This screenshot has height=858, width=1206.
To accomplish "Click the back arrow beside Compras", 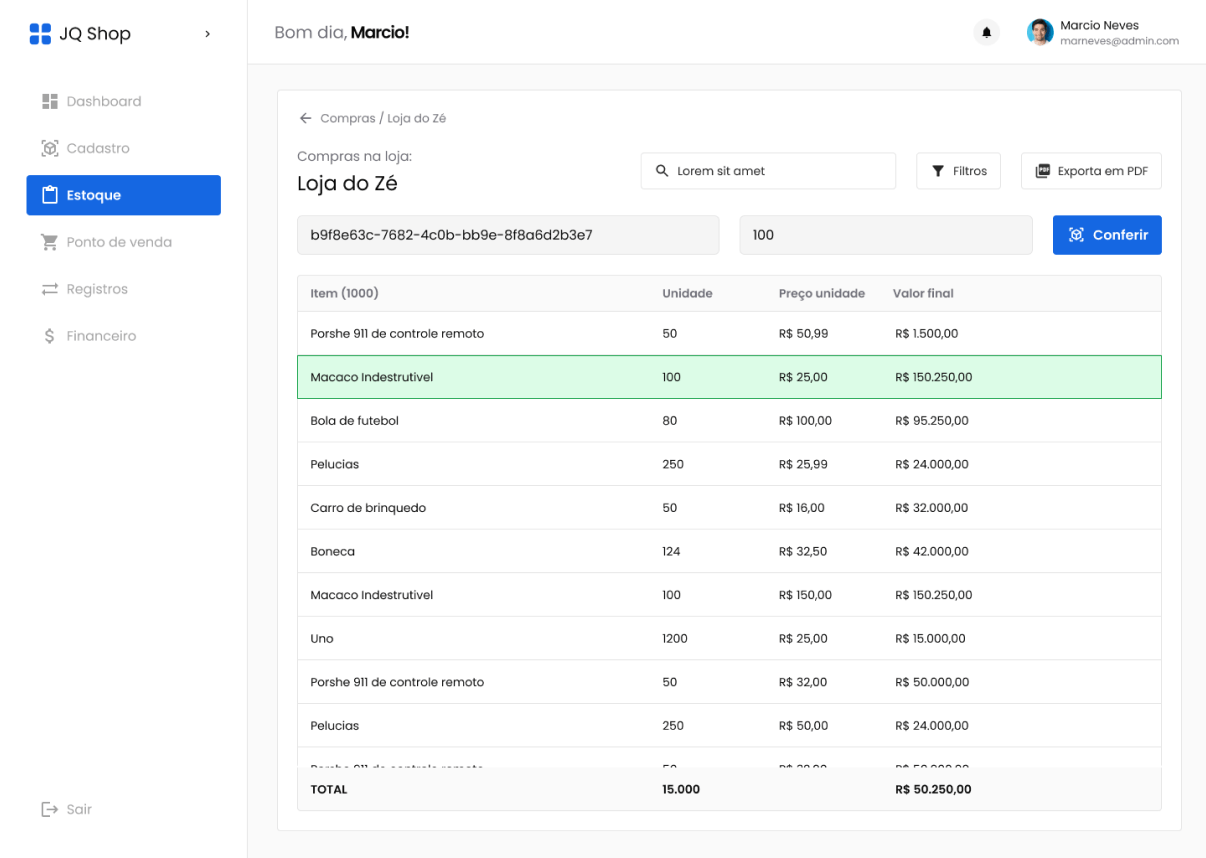I will click(x=306, y=118).
